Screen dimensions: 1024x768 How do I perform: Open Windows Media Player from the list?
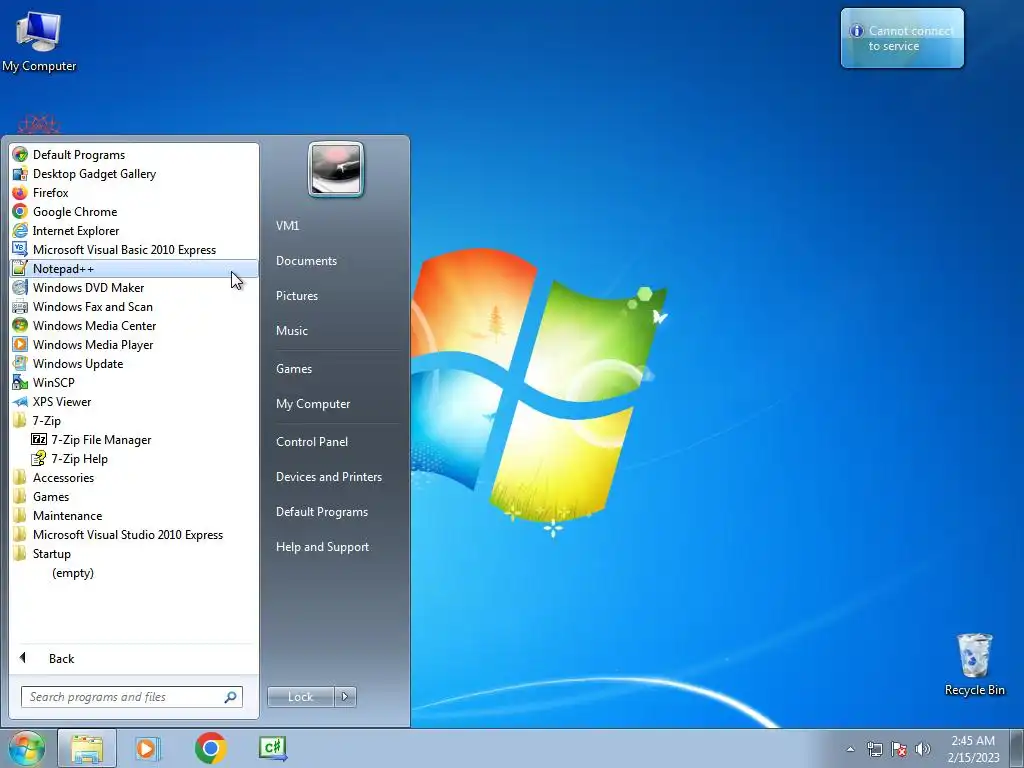134,344
